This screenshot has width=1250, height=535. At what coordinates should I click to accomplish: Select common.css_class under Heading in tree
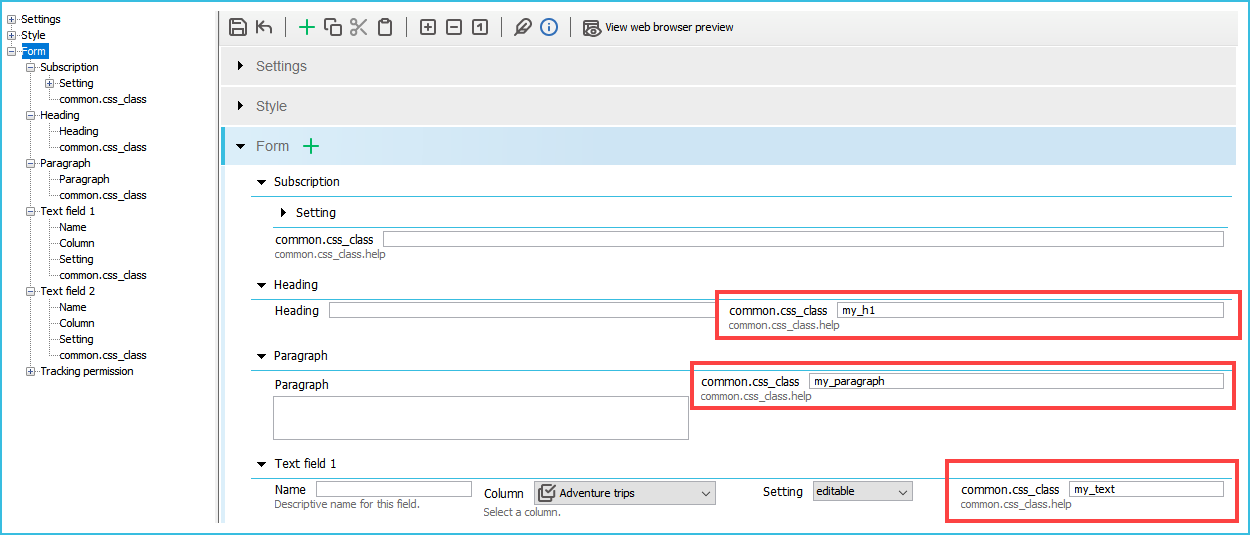tap(103, 147)
